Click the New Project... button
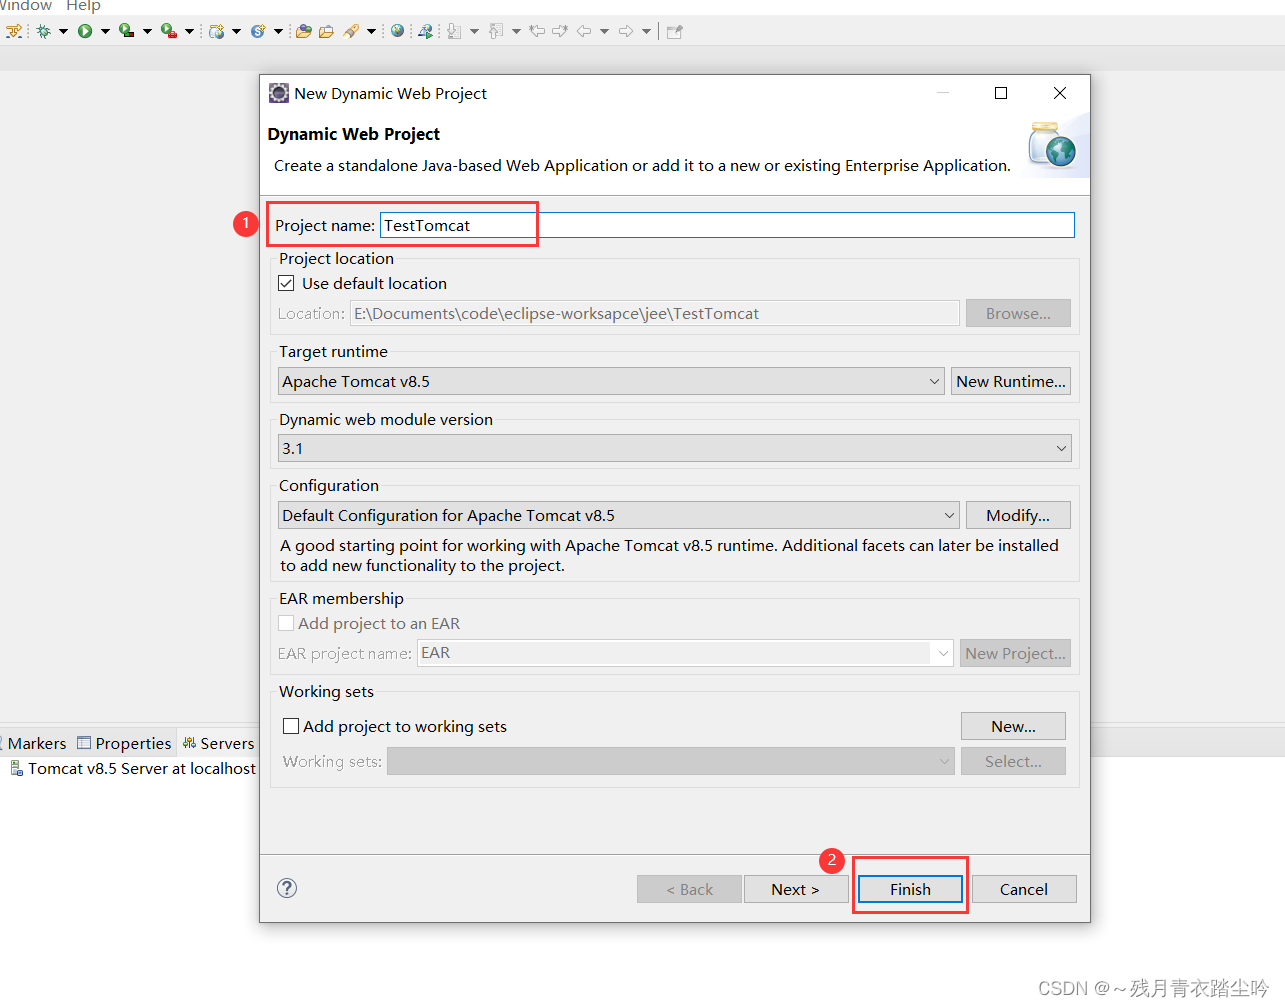 (1015, 653)
